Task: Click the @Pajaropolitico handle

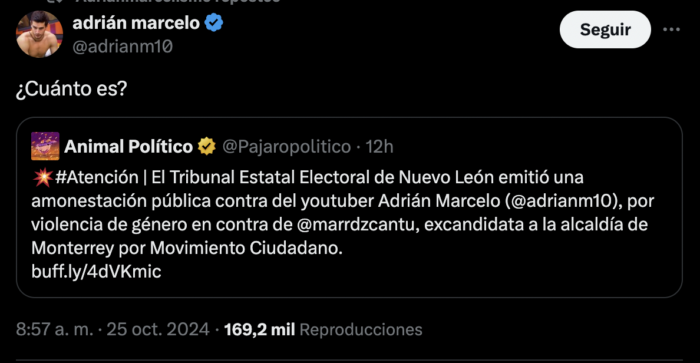Action: click(x=287, y=146)
